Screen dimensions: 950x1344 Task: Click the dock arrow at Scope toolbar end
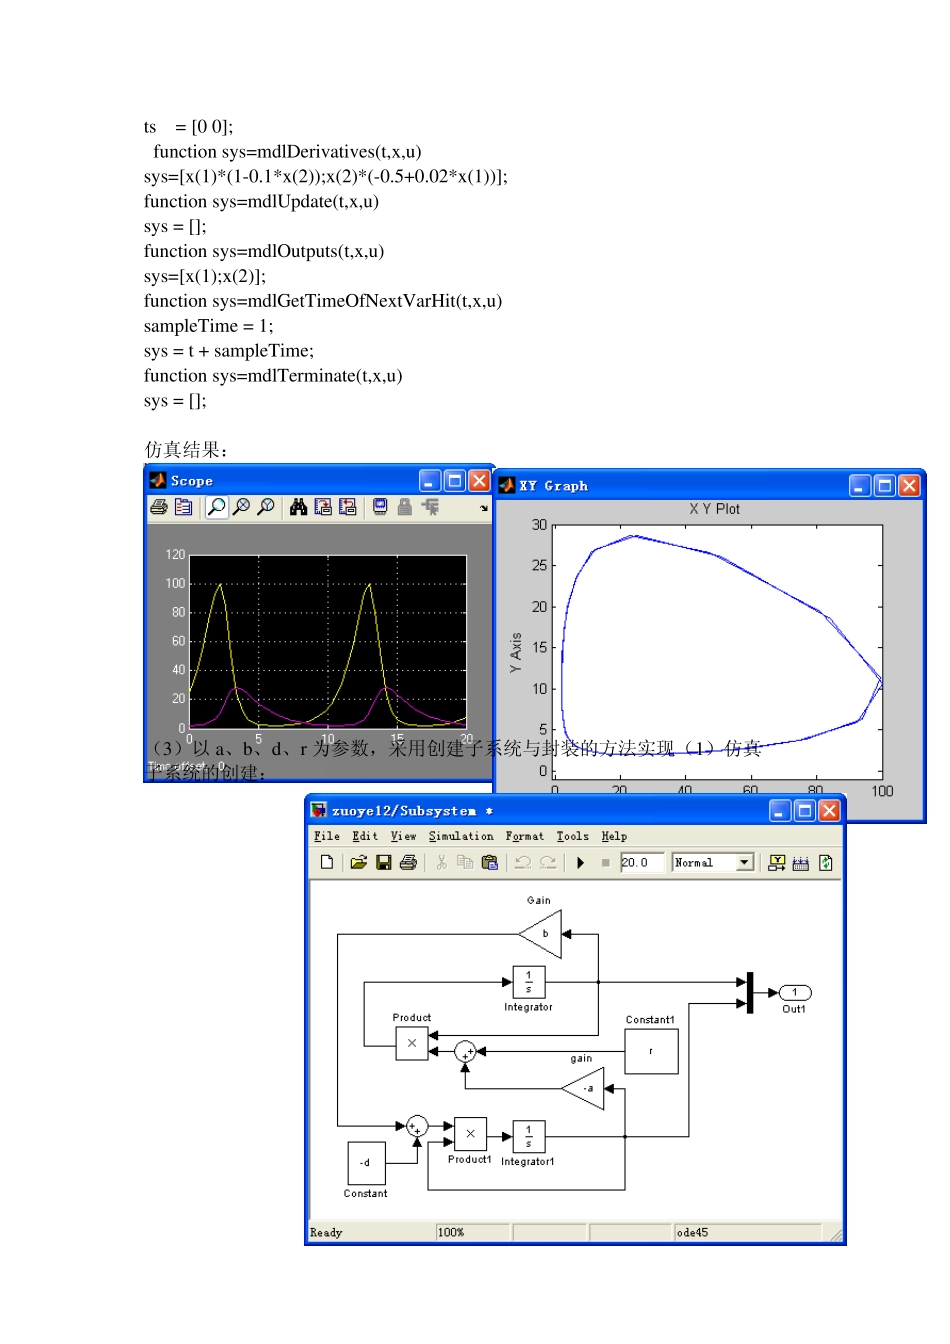[484, 508]
